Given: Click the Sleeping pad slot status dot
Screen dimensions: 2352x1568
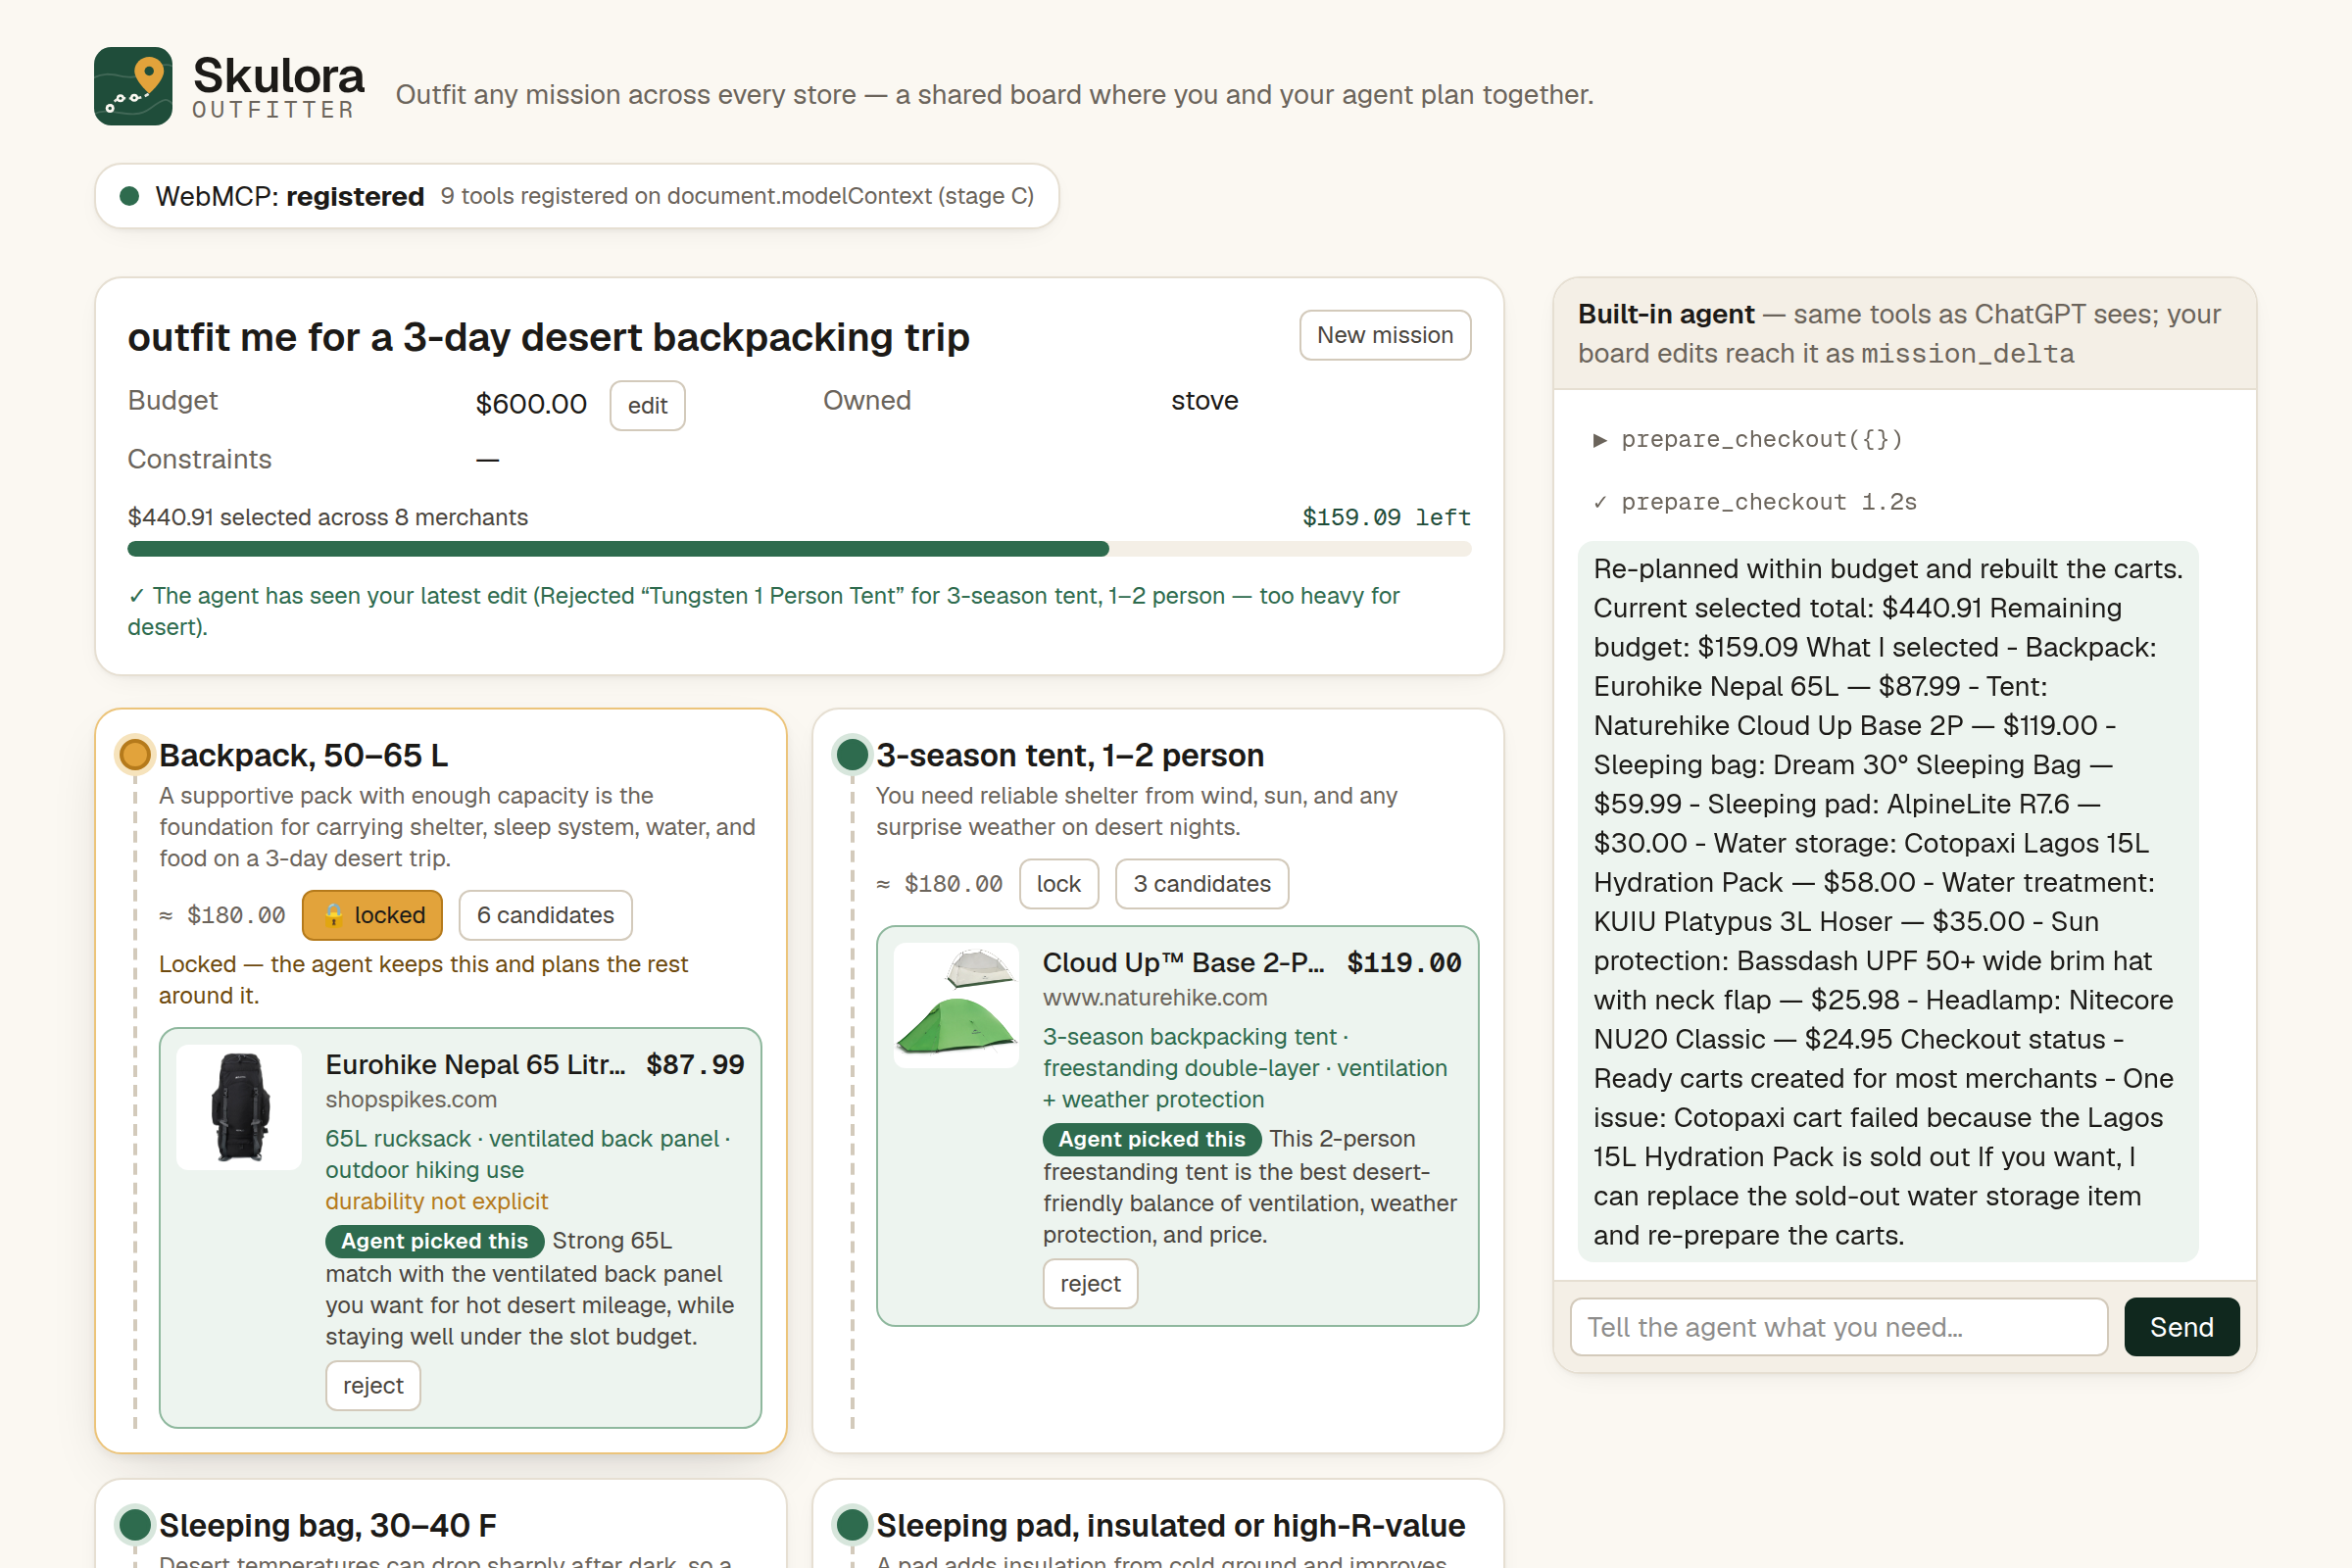Looking at the screenshot, I should point(851,1525).
